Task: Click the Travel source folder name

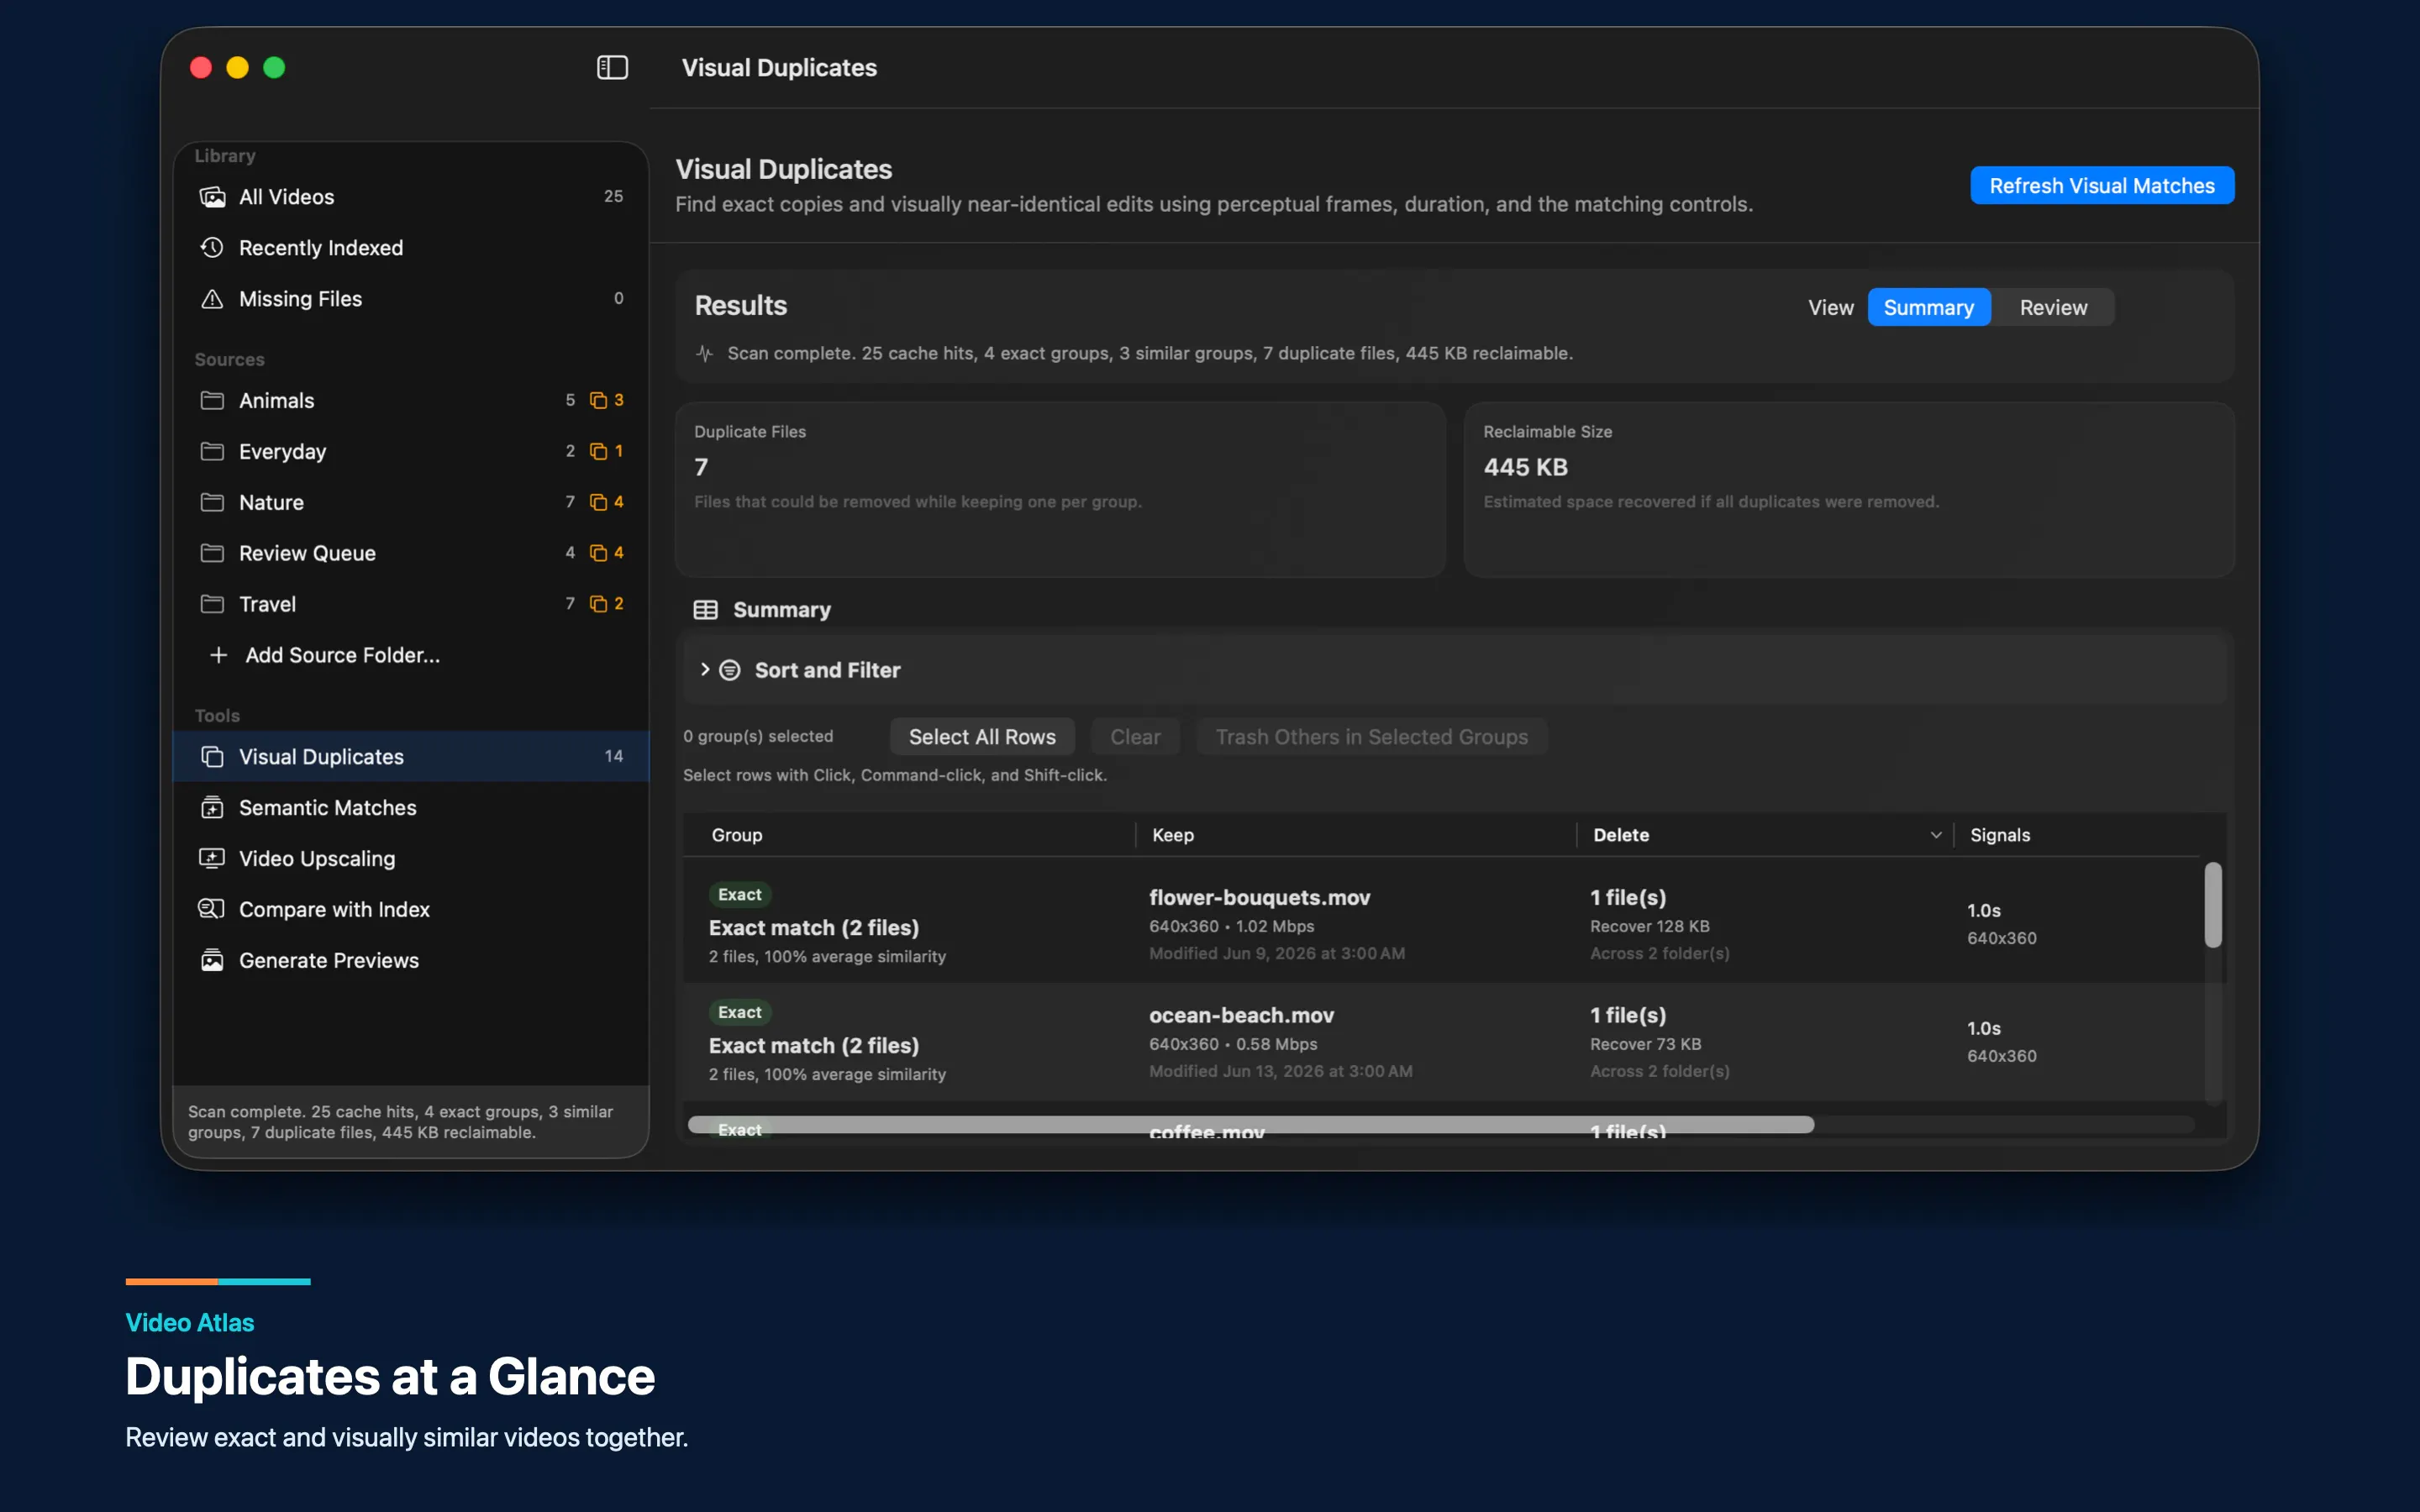Action: coord(267,604)
